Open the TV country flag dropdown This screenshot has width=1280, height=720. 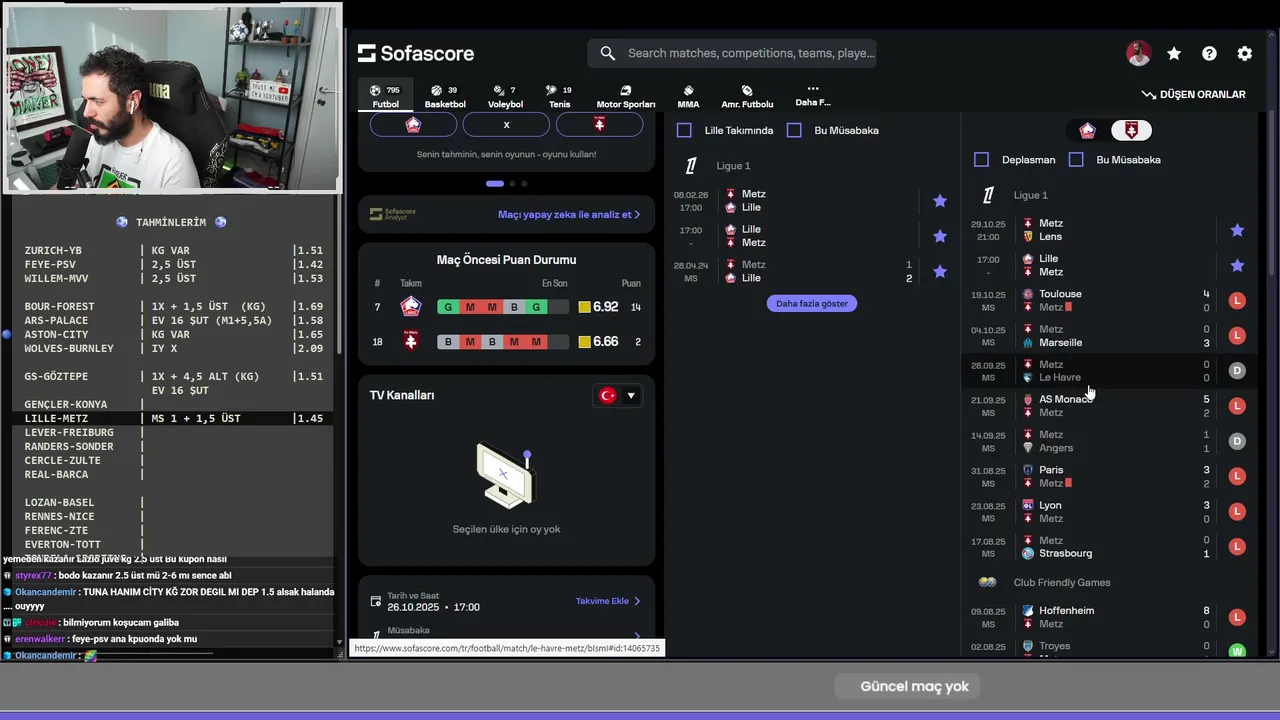point(618,395)
